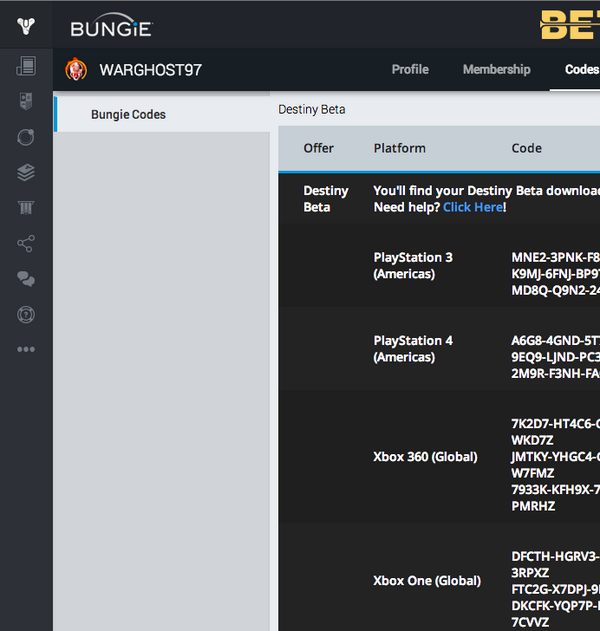Click the WARGHOST97 username
The height and width of the screenshot is (631, 600).
click(x=151, y=70)
